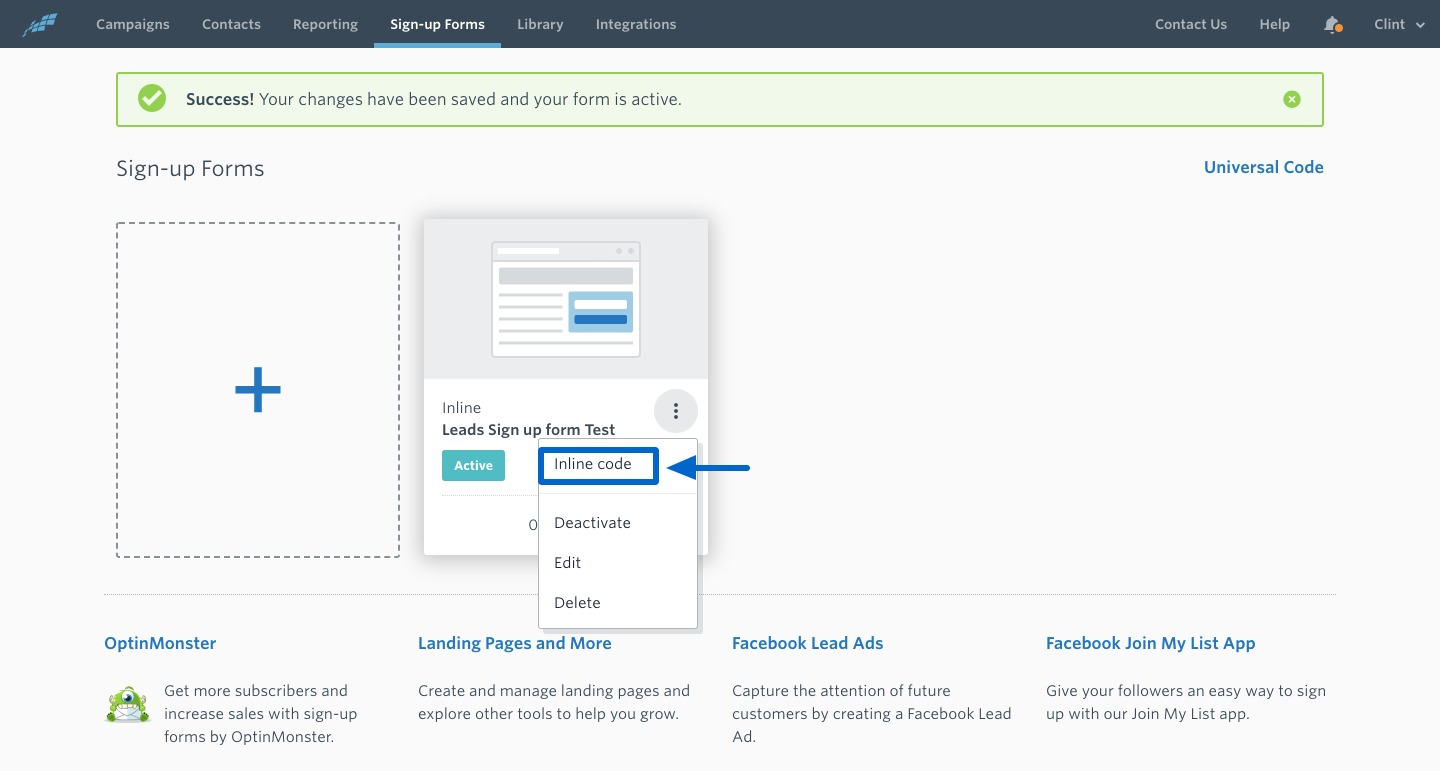Viewport: 1440px width, 771px height.
Task: Select the Sign-up Forms tab
Action: click(x=437, y=24)
